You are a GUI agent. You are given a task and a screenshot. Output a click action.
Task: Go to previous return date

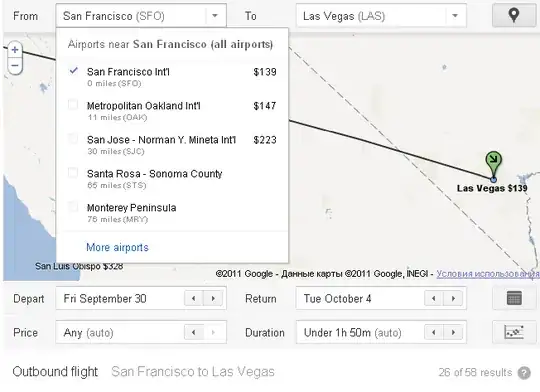[x=434, y=298]
